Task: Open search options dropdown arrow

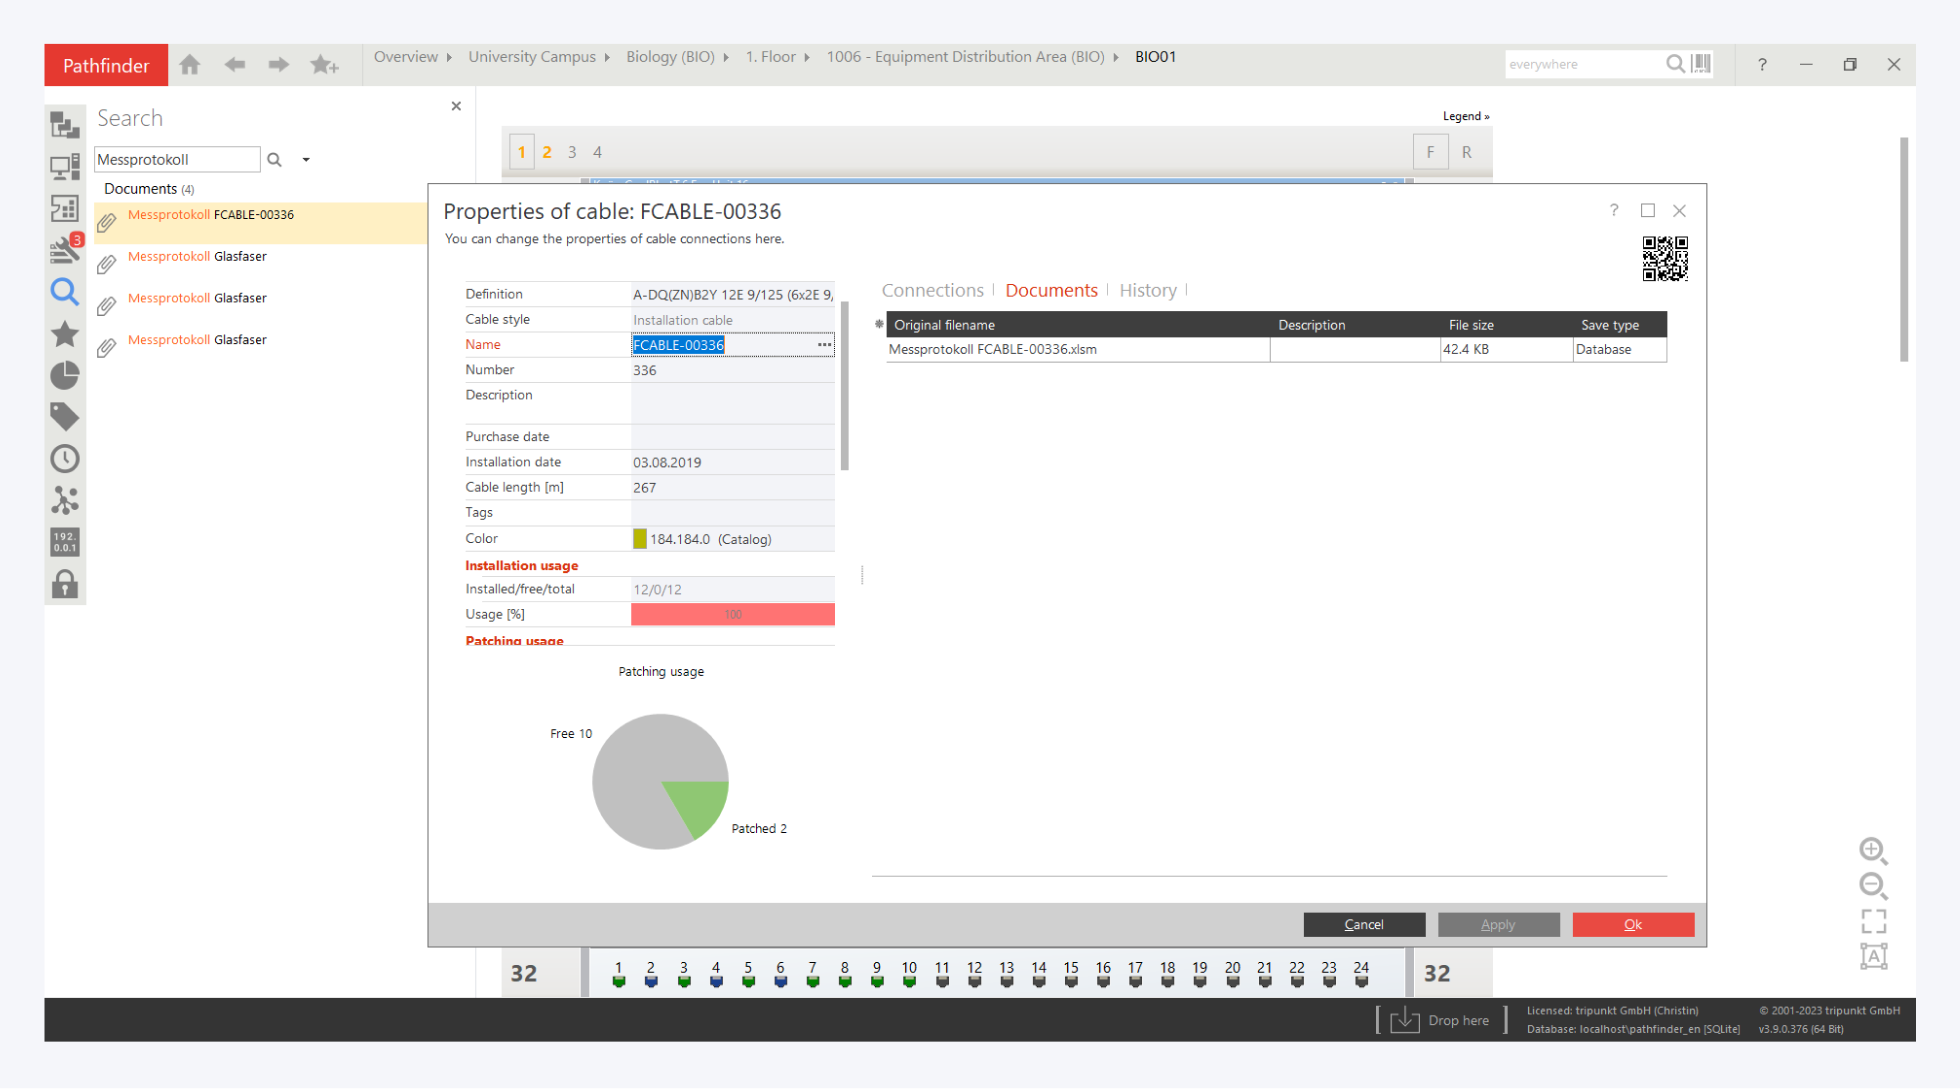Action: pos(306,160)
